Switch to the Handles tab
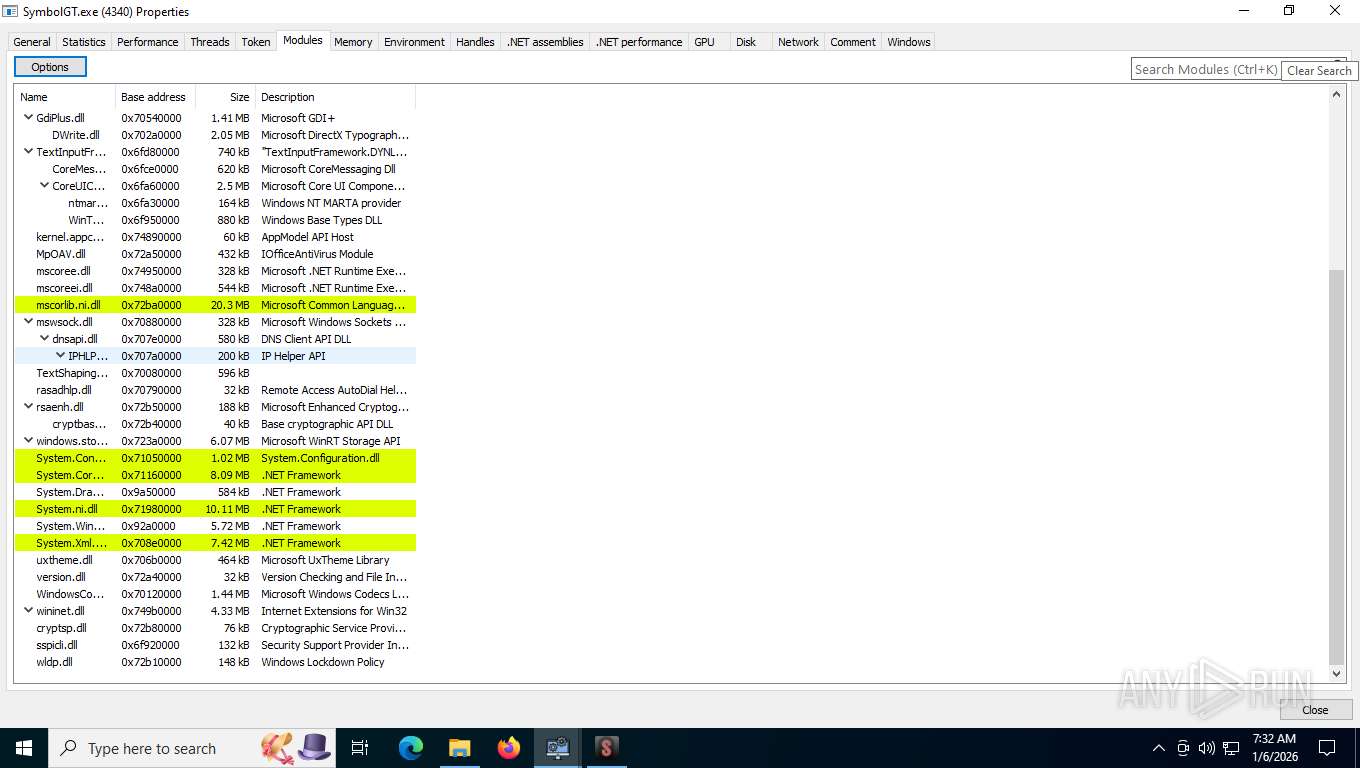 pyautogui.click(x=475, y=42)
